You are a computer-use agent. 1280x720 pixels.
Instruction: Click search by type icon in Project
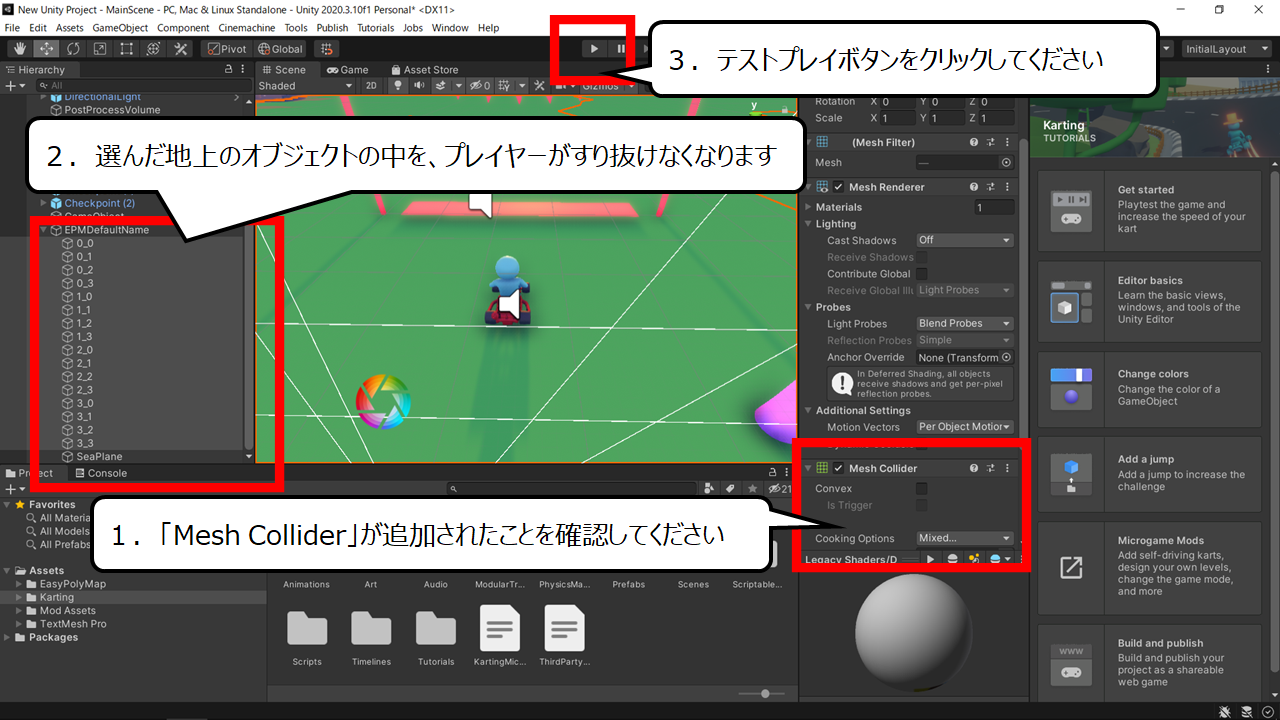pos(709,489)
